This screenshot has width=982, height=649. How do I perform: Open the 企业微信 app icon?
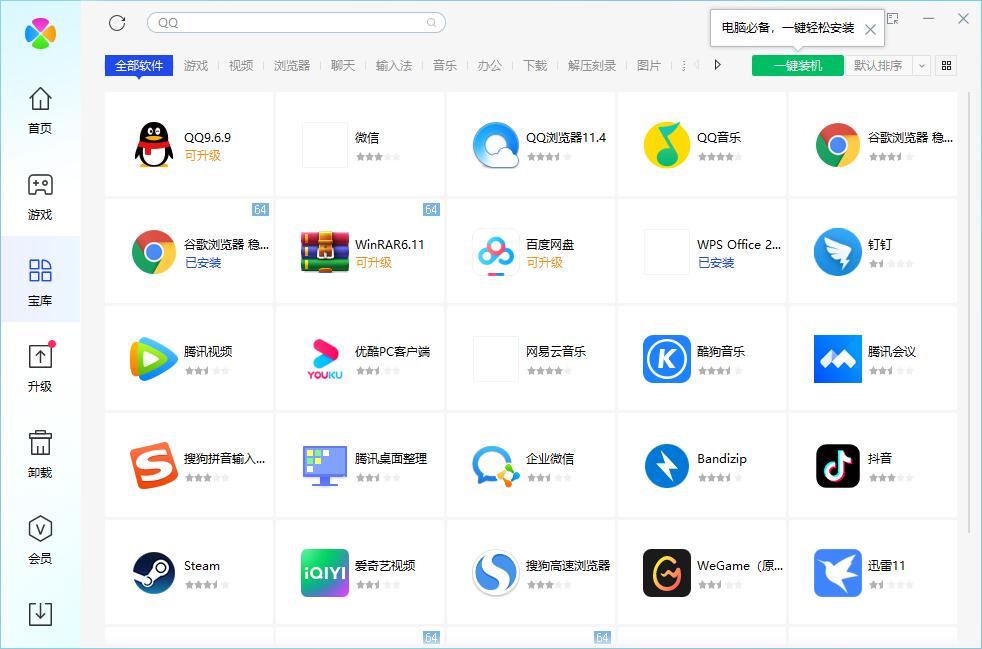tap(496, 466)
